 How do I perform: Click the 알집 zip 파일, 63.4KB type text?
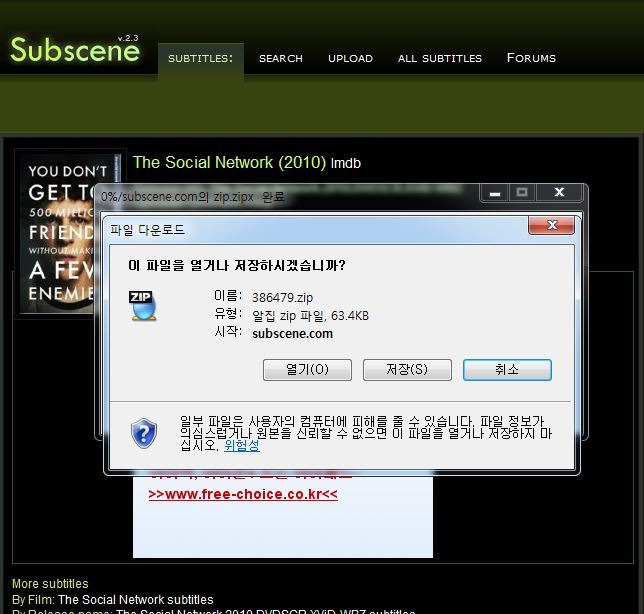310,315
